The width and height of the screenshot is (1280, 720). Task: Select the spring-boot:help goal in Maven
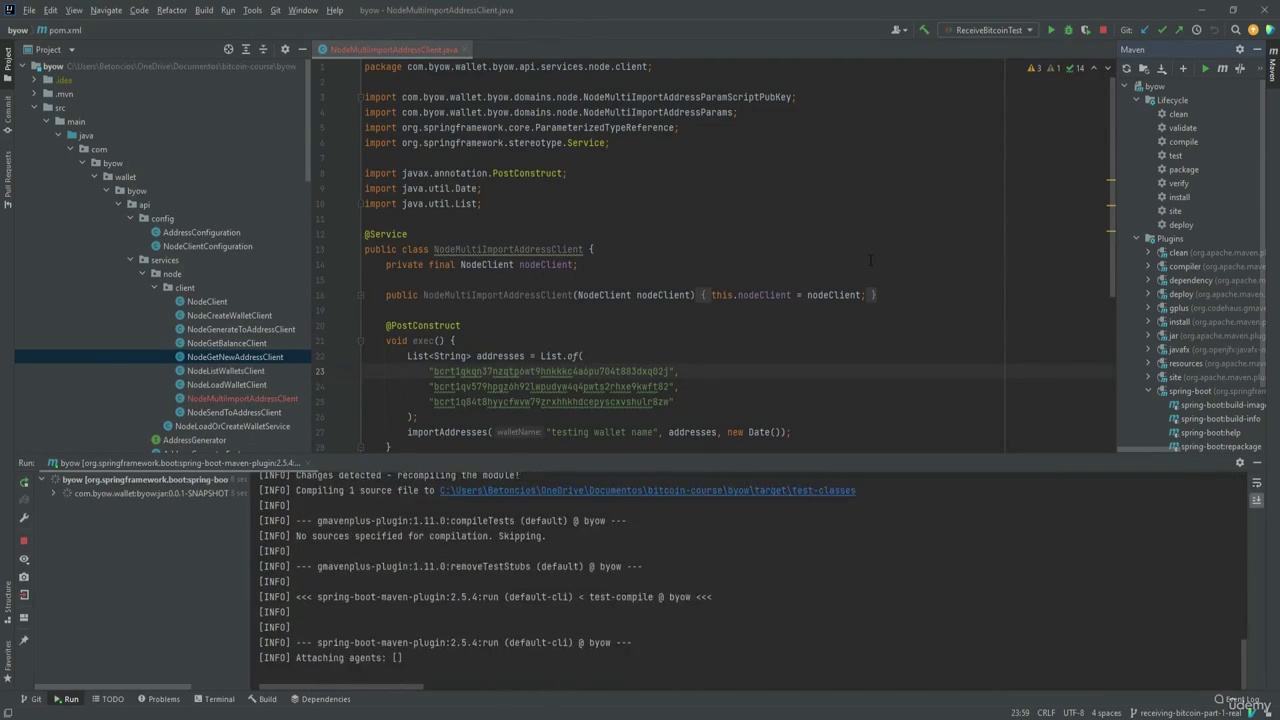click(x=1209, y=433)
